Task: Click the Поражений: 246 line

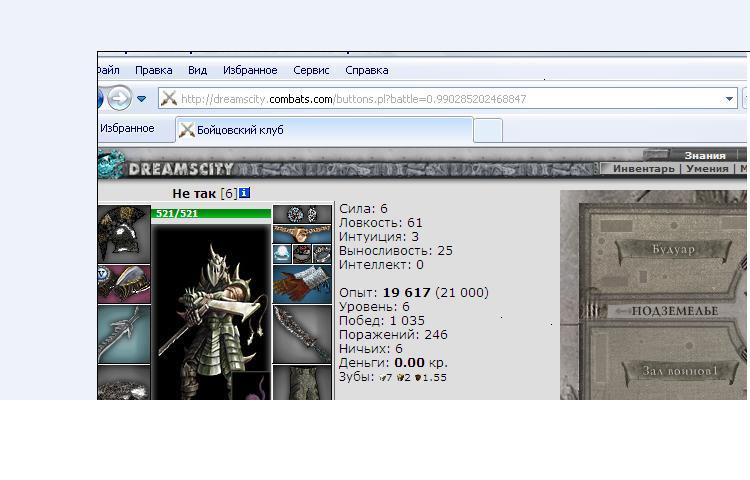Action: pyautogui.click(x=393, y=334)
